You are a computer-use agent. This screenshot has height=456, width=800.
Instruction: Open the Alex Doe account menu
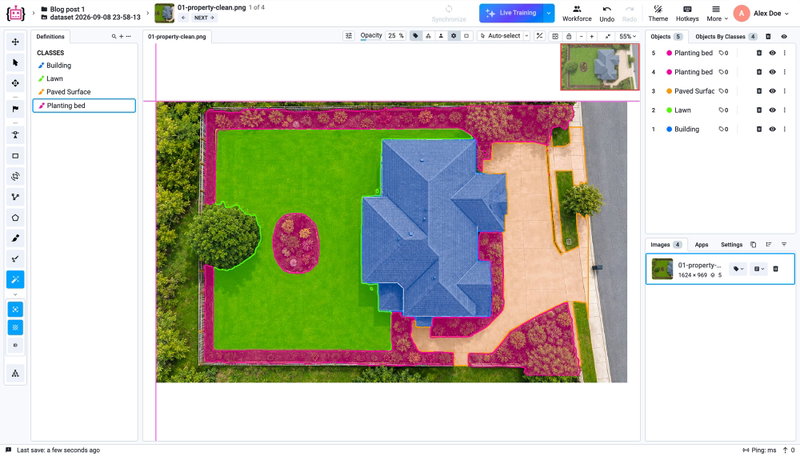(762, 13)
